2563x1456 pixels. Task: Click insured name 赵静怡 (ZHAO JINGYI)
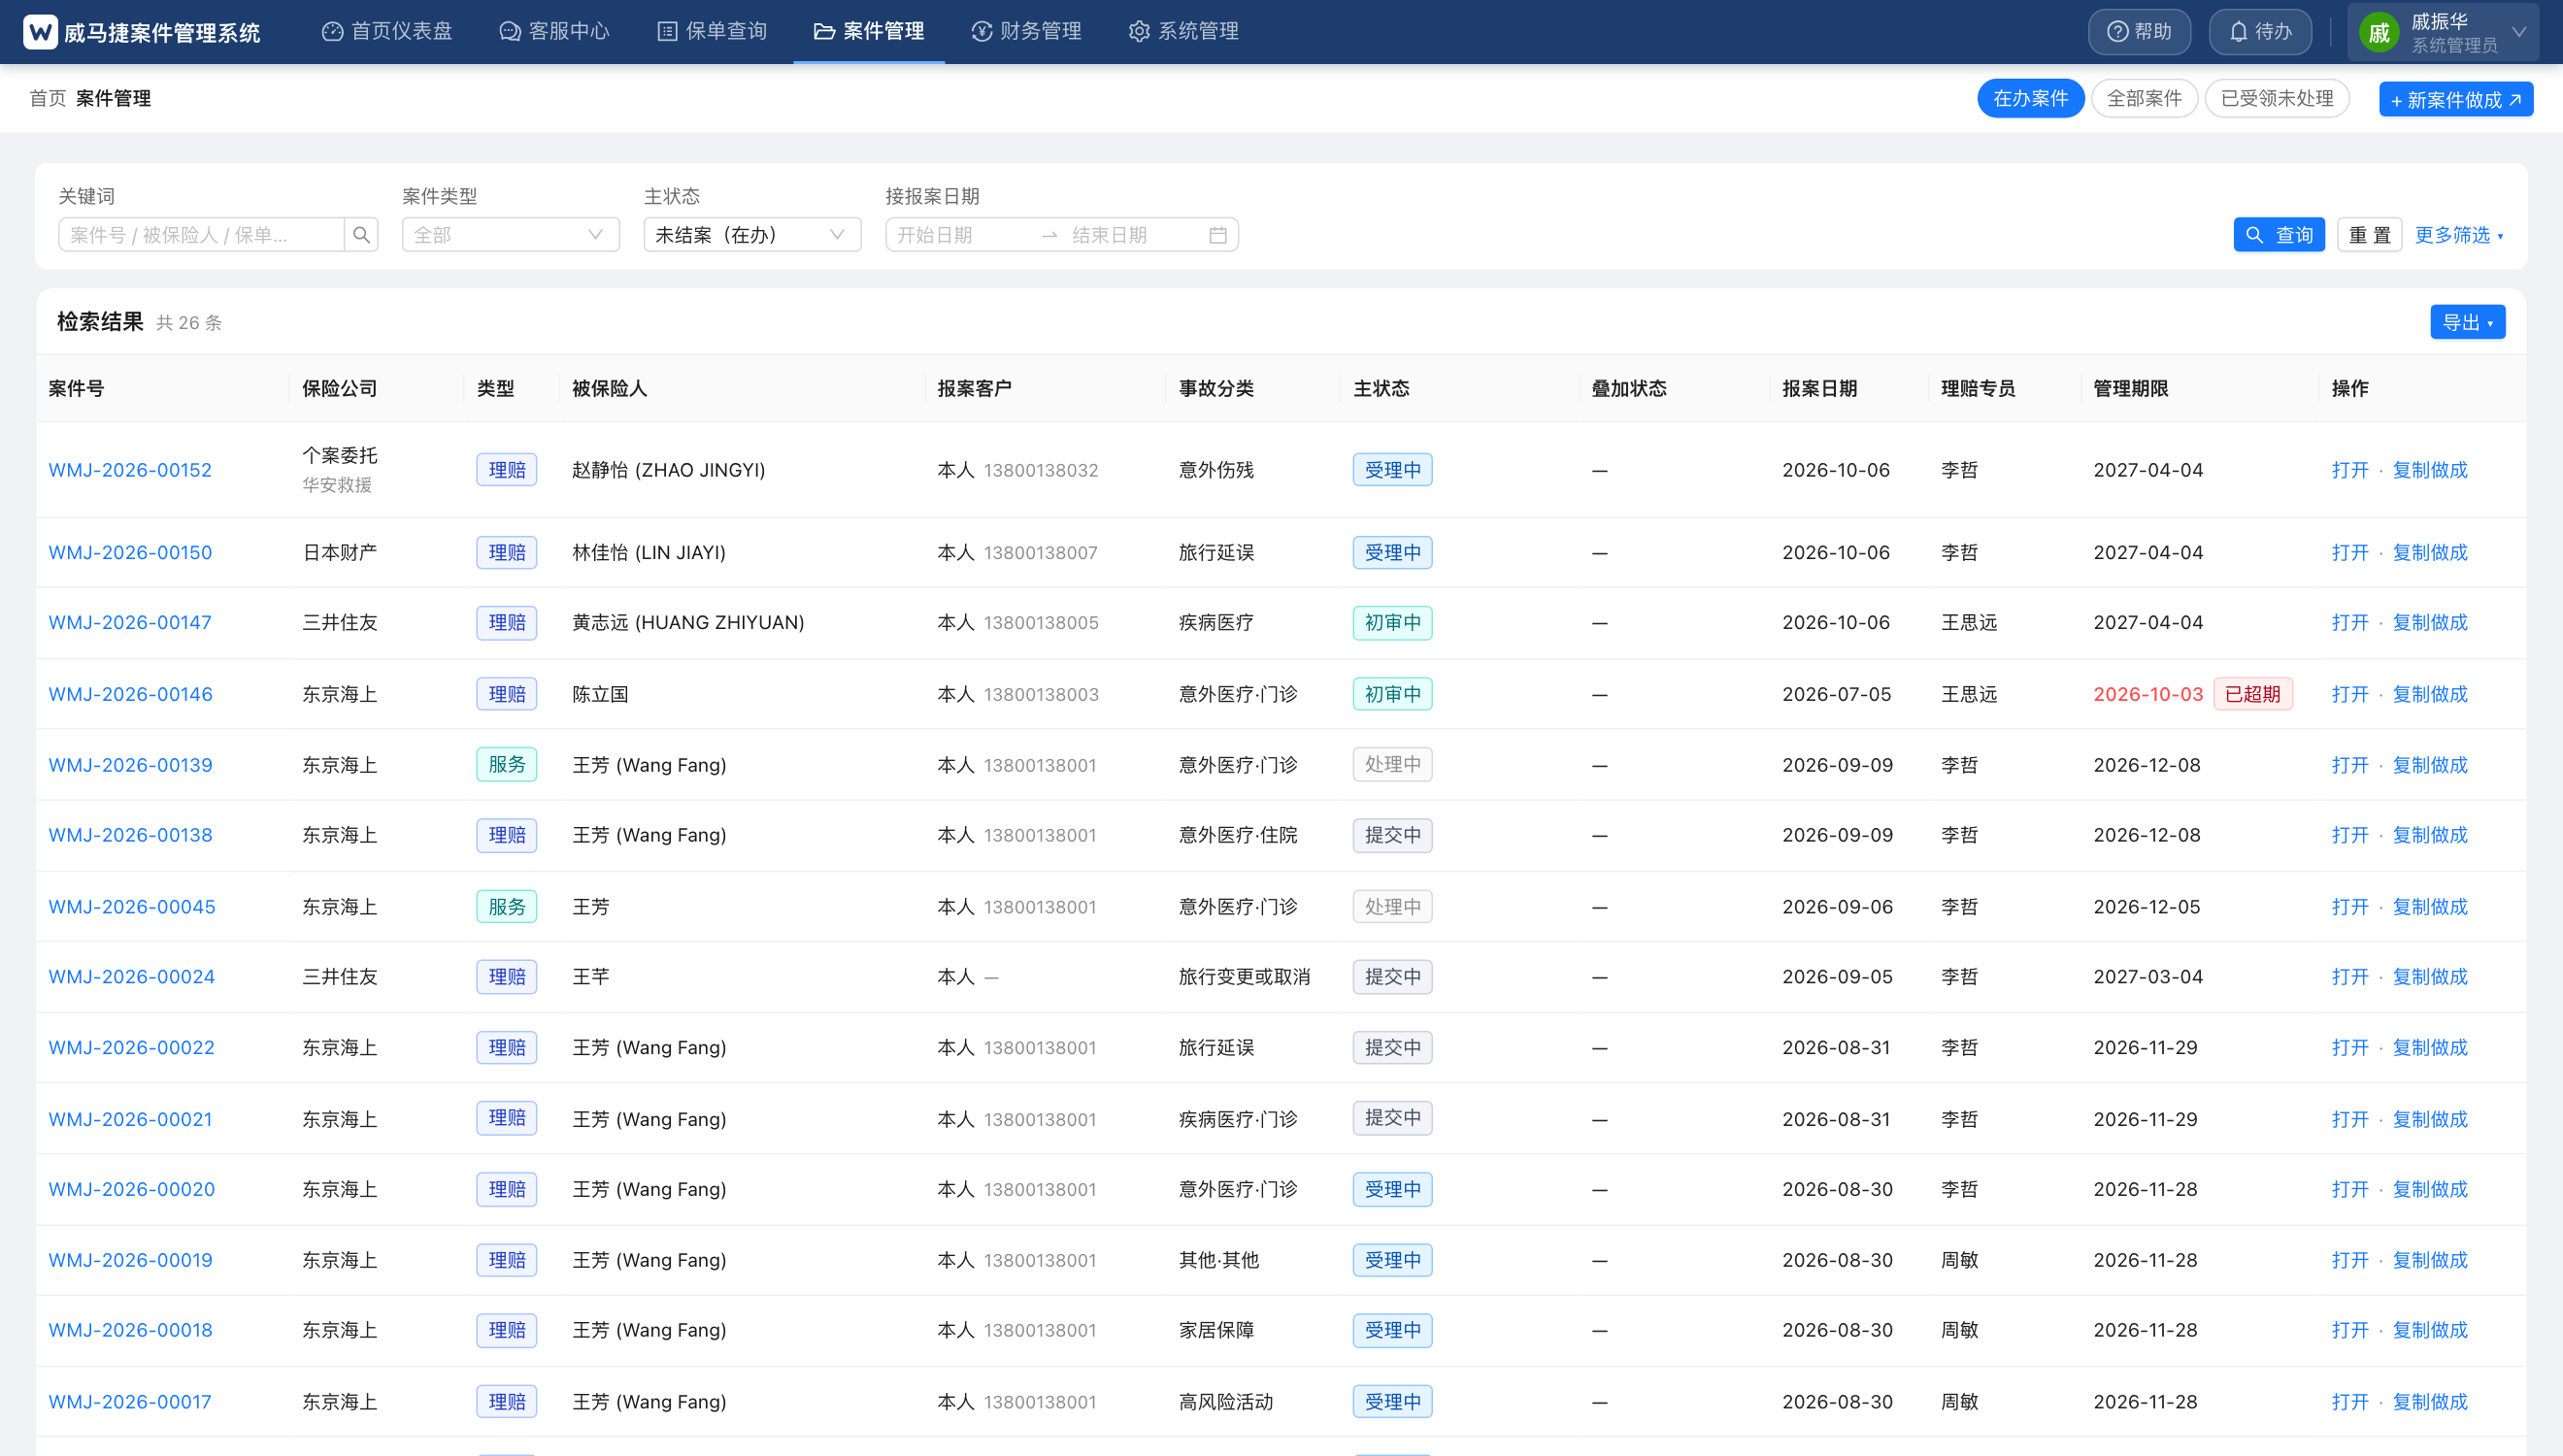point(668,470)
